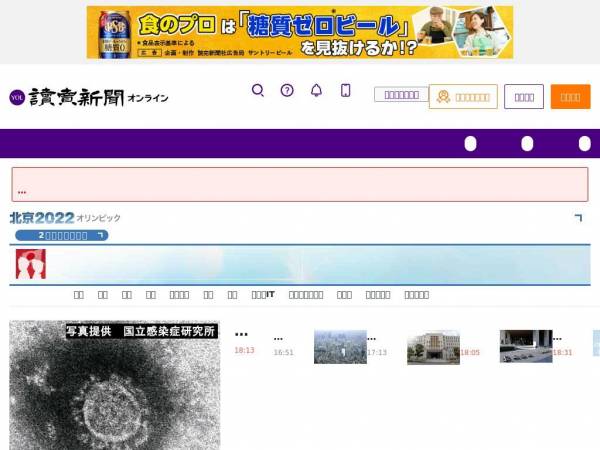This screenshot has width=600, height=450.
Task: Click the 18:05 article timestamp
Action: (x=470, y=352)
